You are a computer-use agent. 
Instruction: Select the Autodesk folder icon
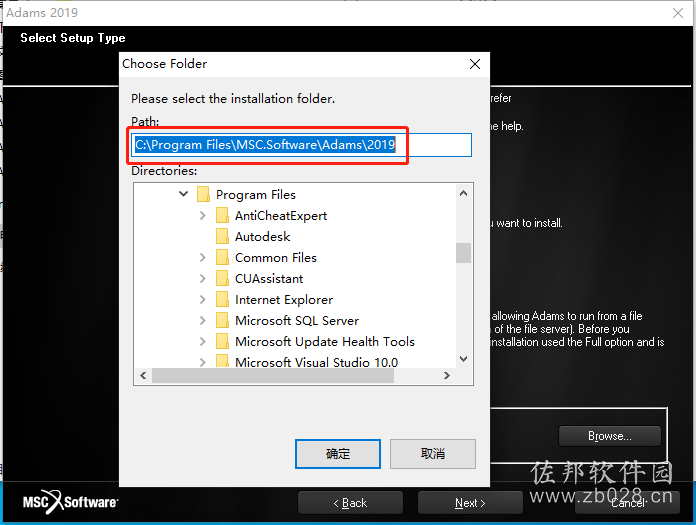coord(222,236)
